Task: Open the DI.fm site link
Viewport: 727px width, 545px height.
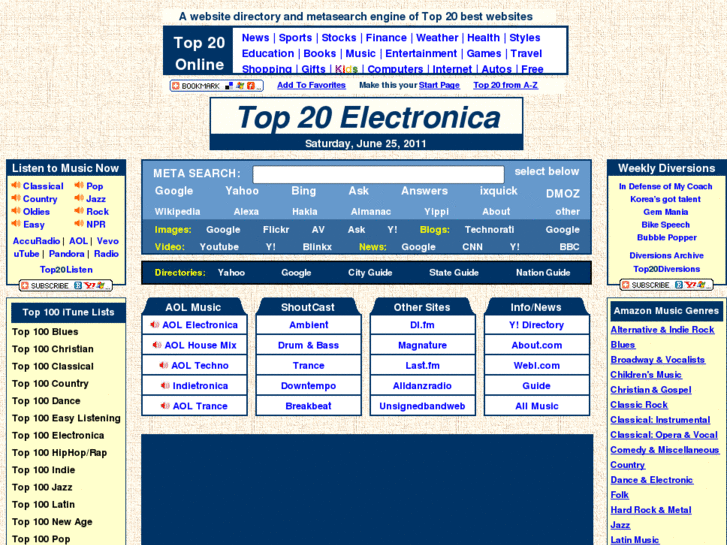Action: [x=422, y=325]
